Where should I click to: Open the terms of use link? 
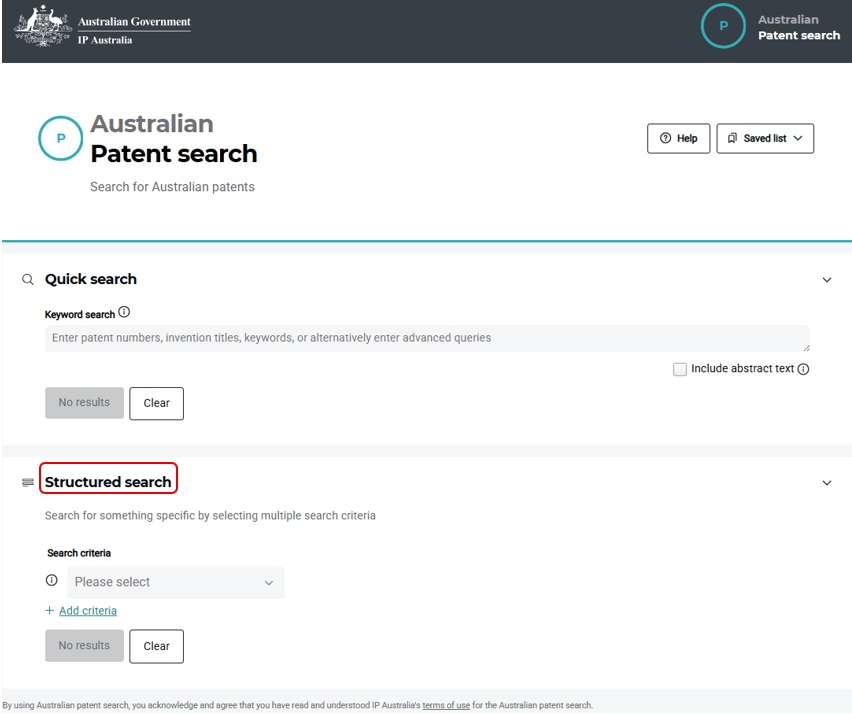coord(446,705)
